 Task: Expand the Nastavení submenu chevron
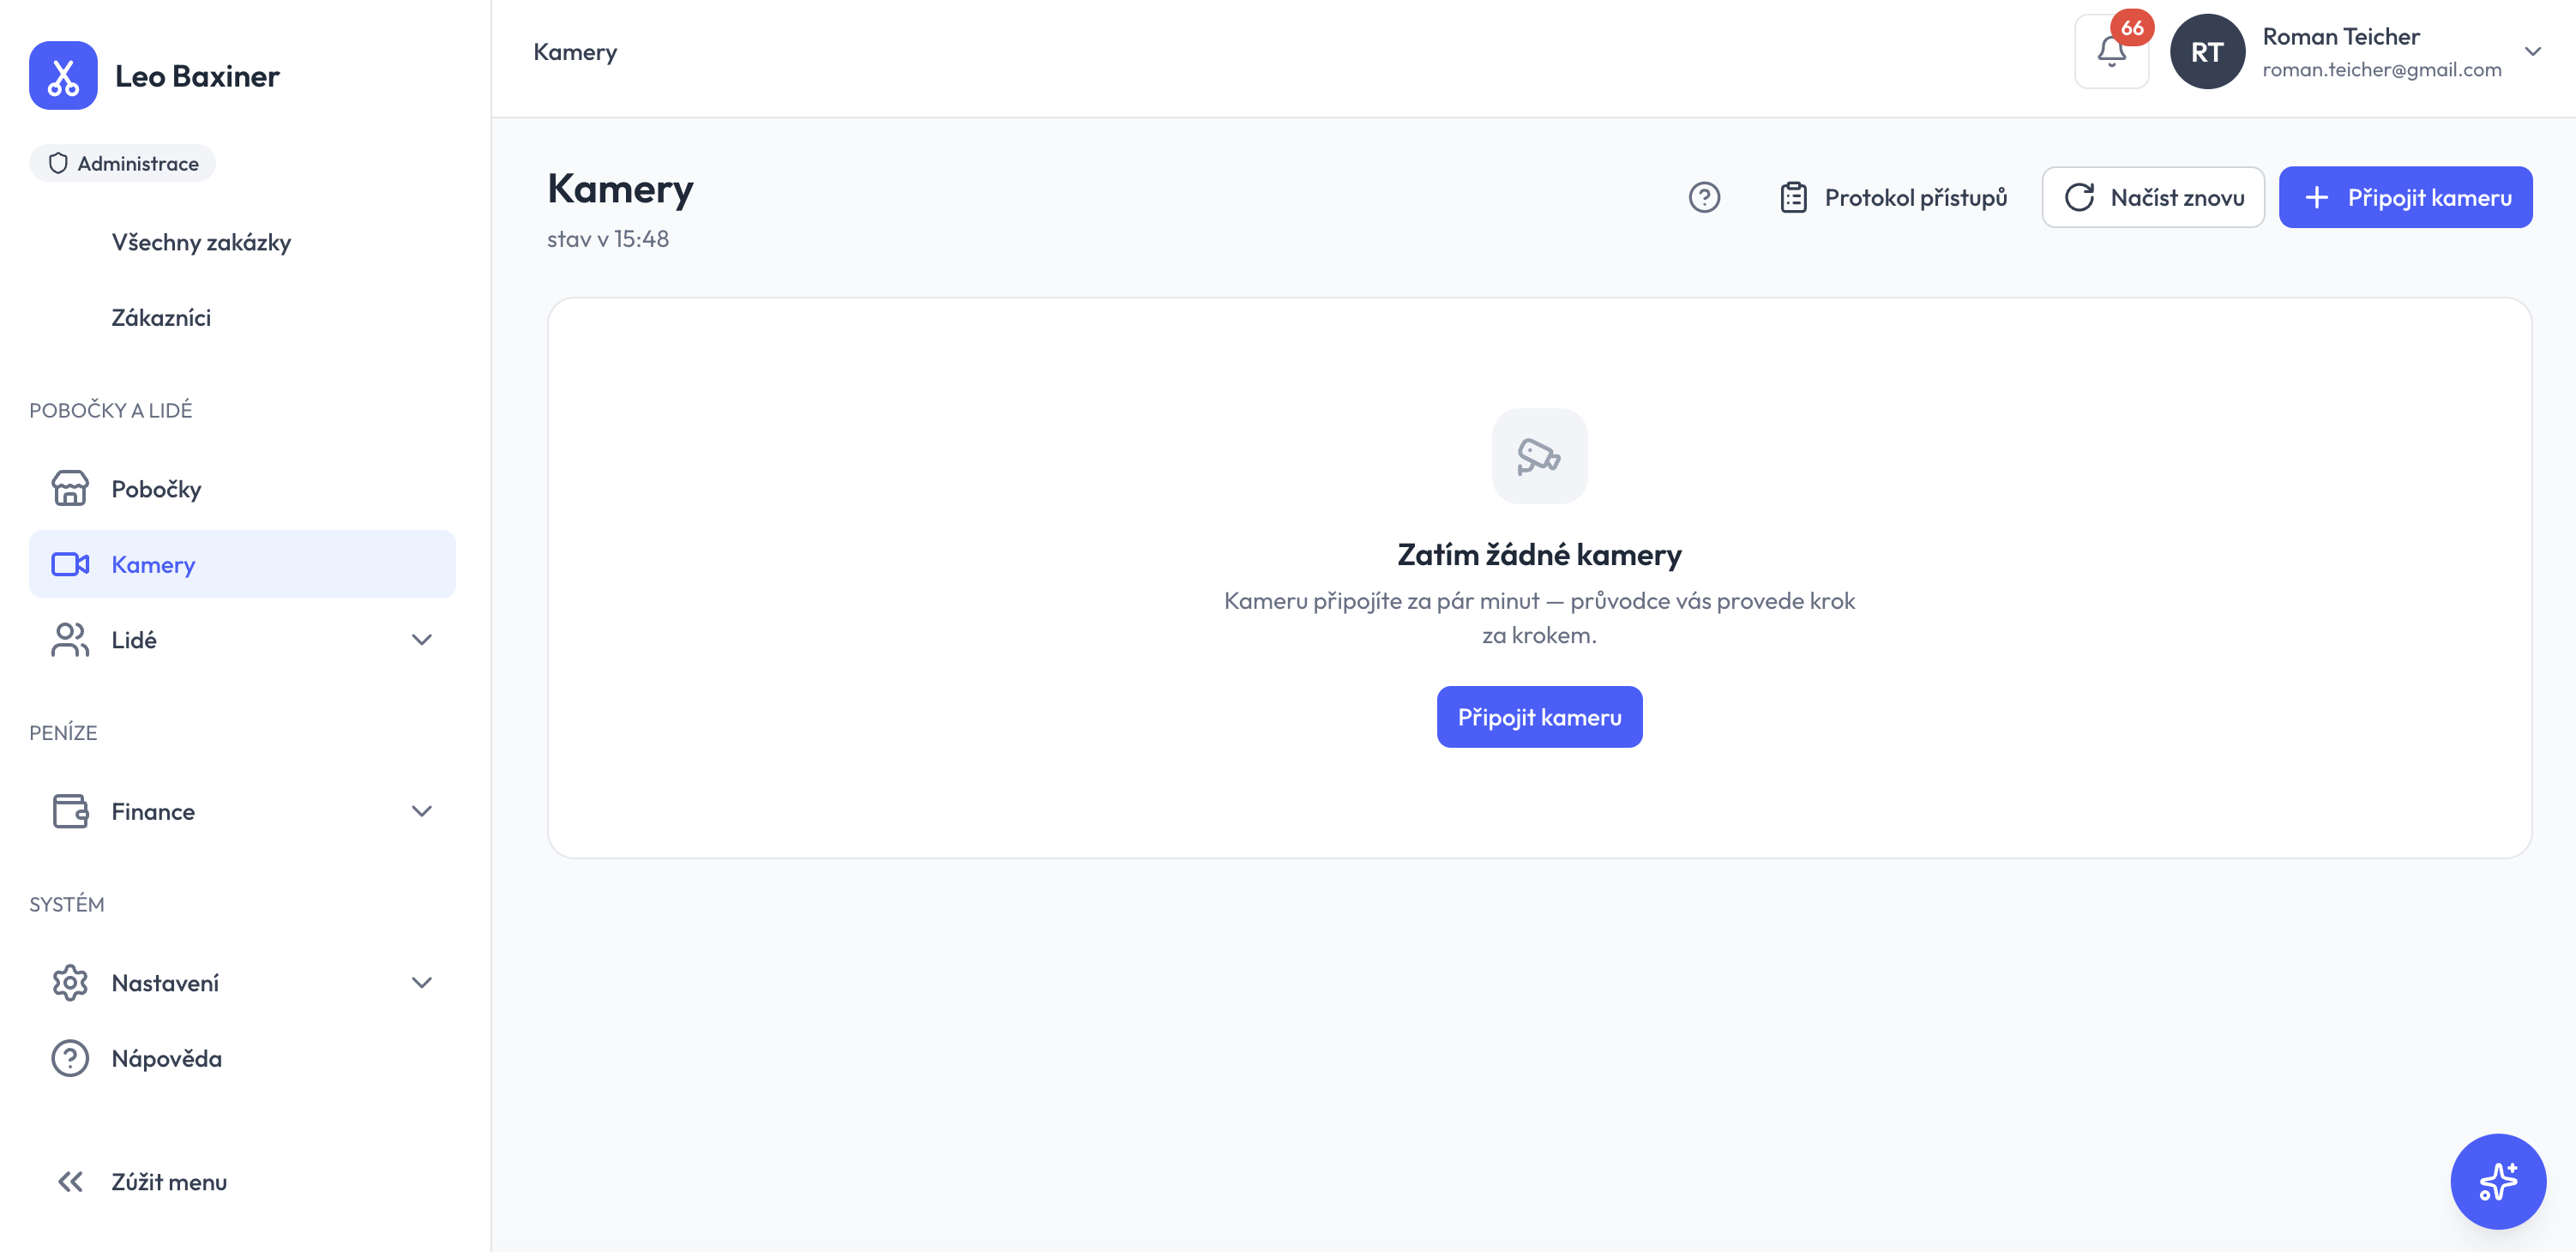[x=422, y=983]
